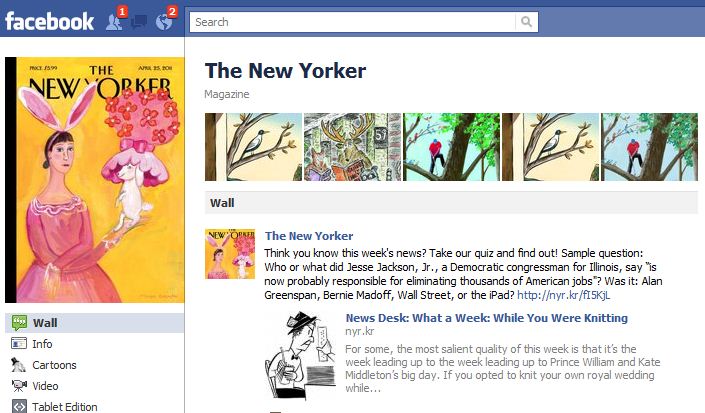Click the search magnifying glass button
Screen dimensions: 705x413
[526, 22]
